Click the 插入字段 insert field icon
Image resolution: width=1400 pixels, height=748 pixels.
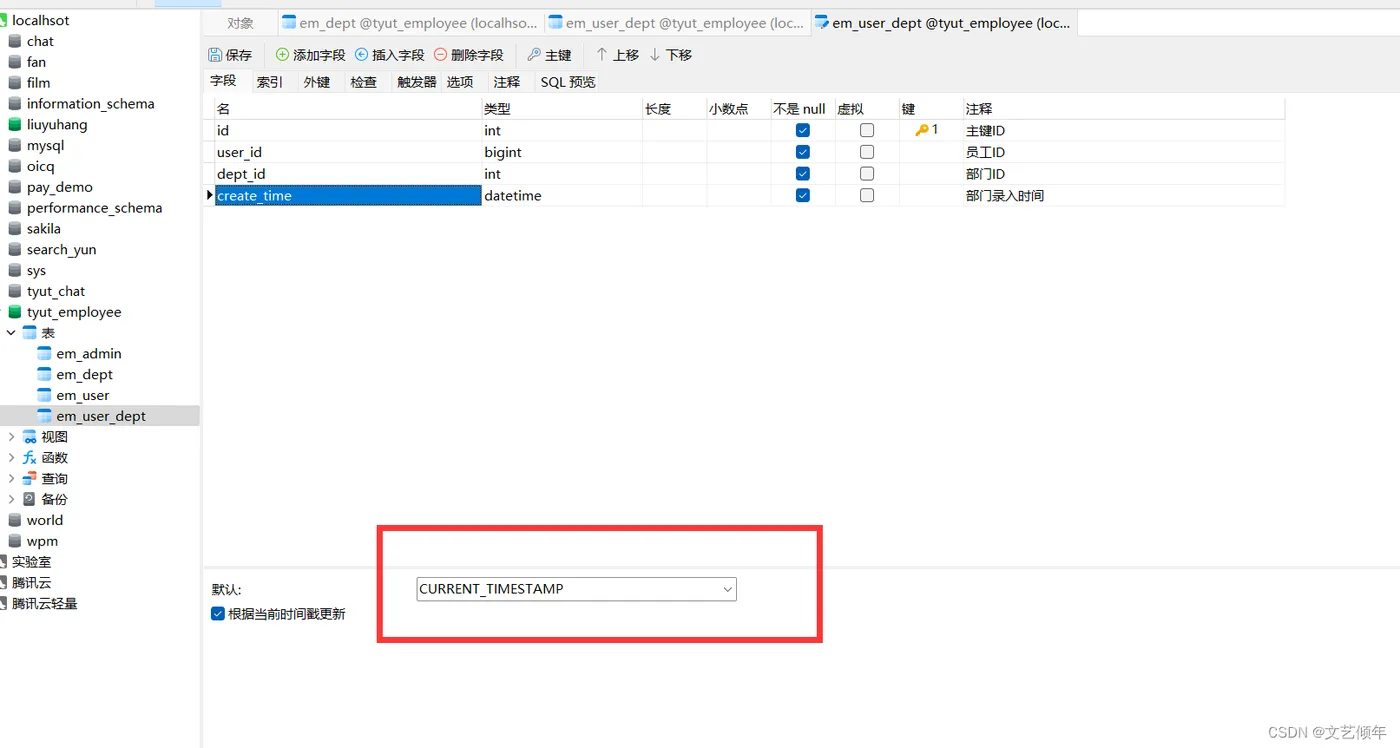(x=362, y=55)
